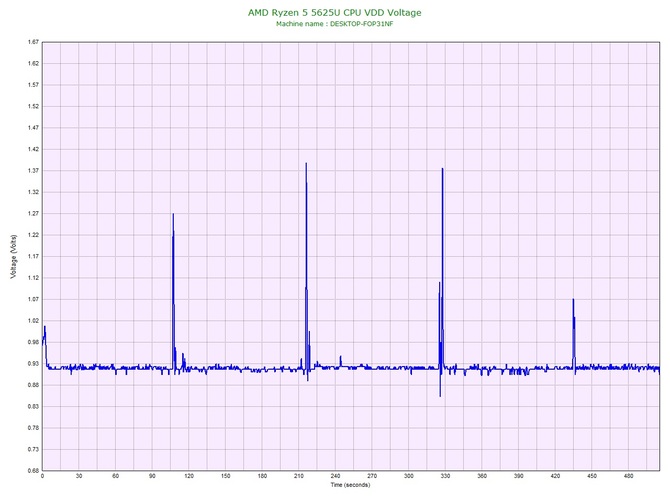Click the 1.02 value on the voltage axis
670x502 pixels.
33,320
